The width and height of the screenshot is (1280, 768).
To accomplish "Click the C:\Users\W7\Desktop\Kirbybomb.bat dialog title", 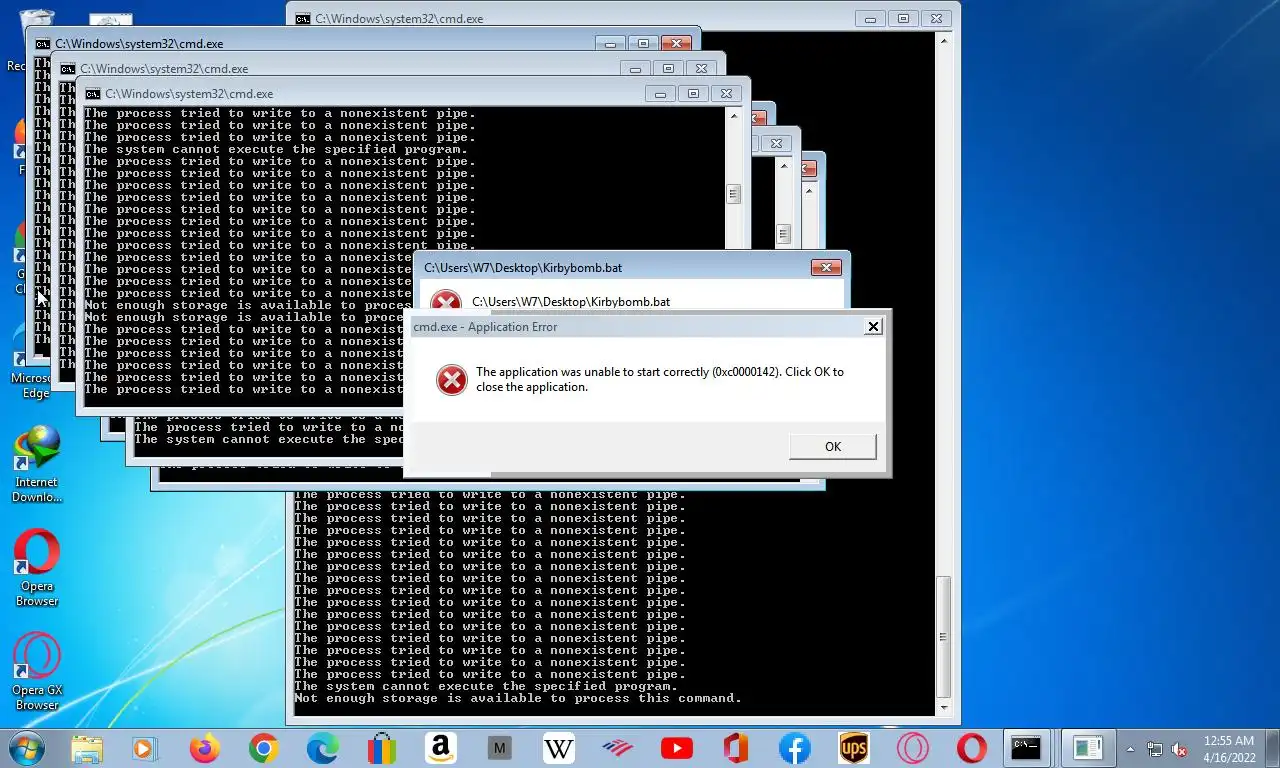I will point(523,267).
